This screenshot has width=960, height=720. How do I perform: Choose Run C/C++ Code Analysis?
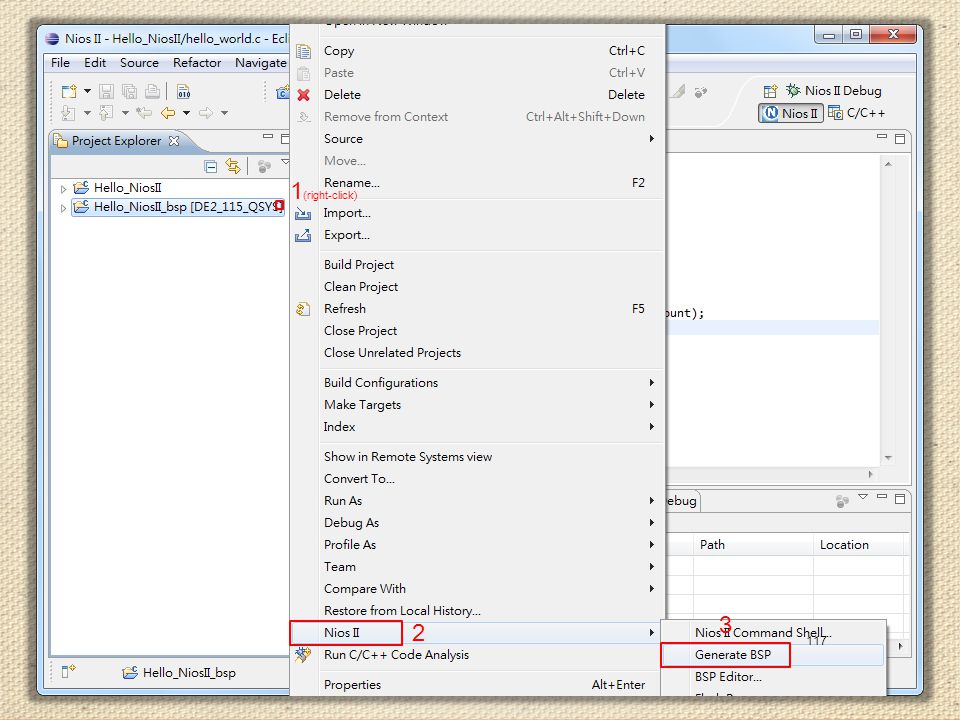click(x=478, y=655)
